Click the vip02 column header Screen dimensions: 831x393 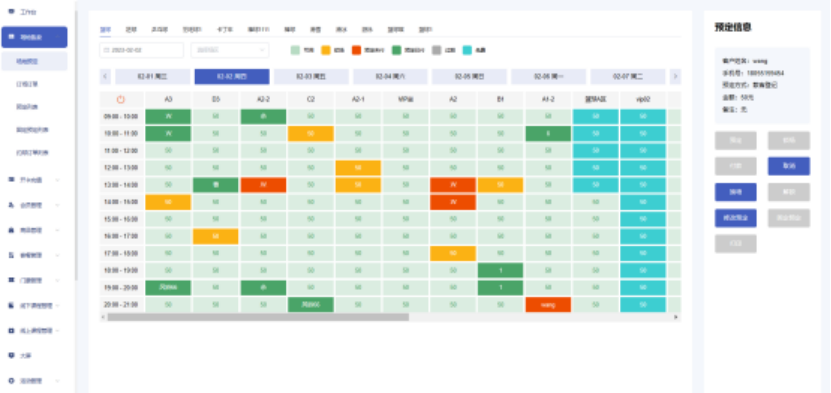[643, 99]
